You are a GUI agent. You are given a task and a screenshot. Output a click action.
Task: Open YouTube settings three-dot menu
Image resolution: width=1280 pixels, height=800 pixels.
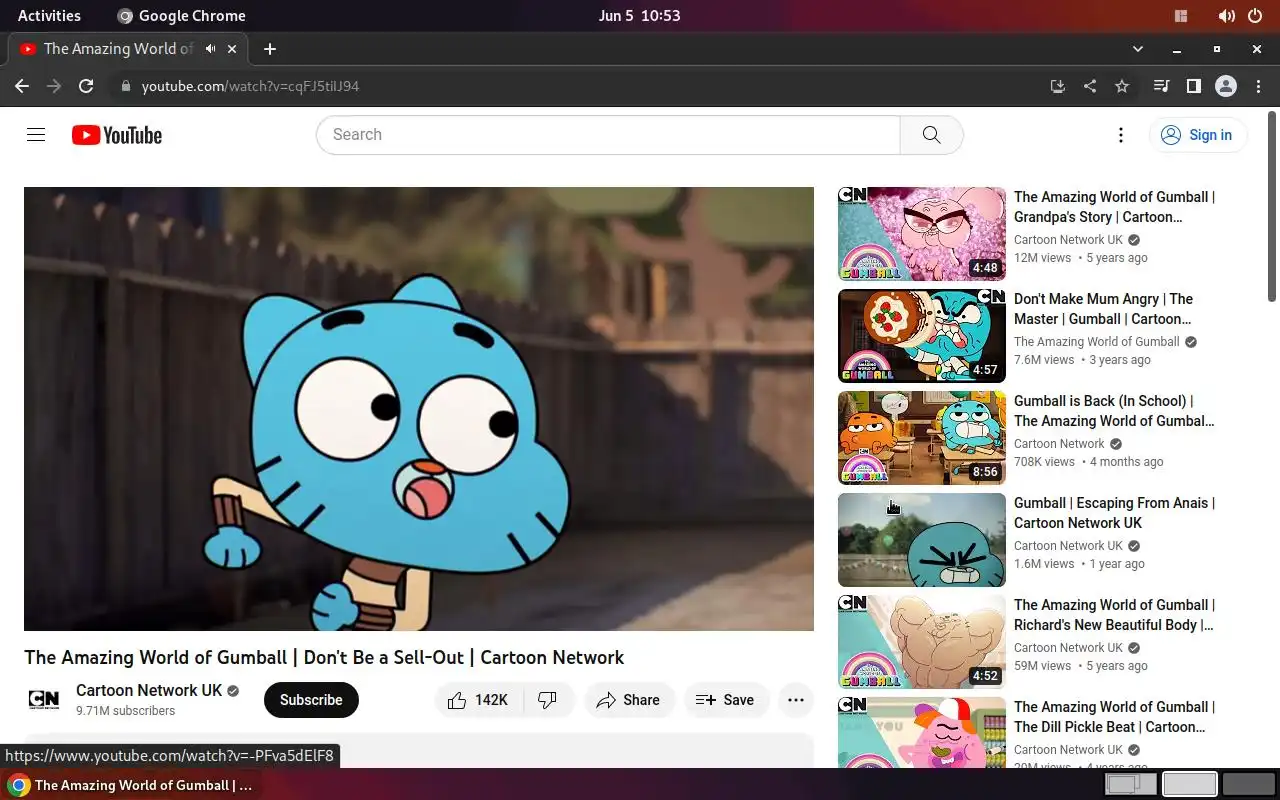coord(1121,135)
